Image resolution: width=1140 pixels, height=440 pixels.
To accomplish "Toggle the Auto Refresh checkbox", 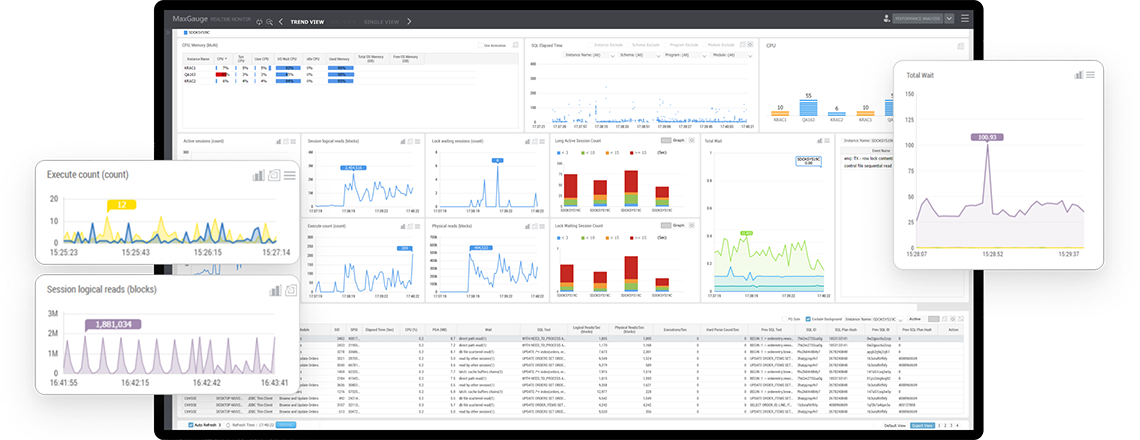I will coord(192,425).
